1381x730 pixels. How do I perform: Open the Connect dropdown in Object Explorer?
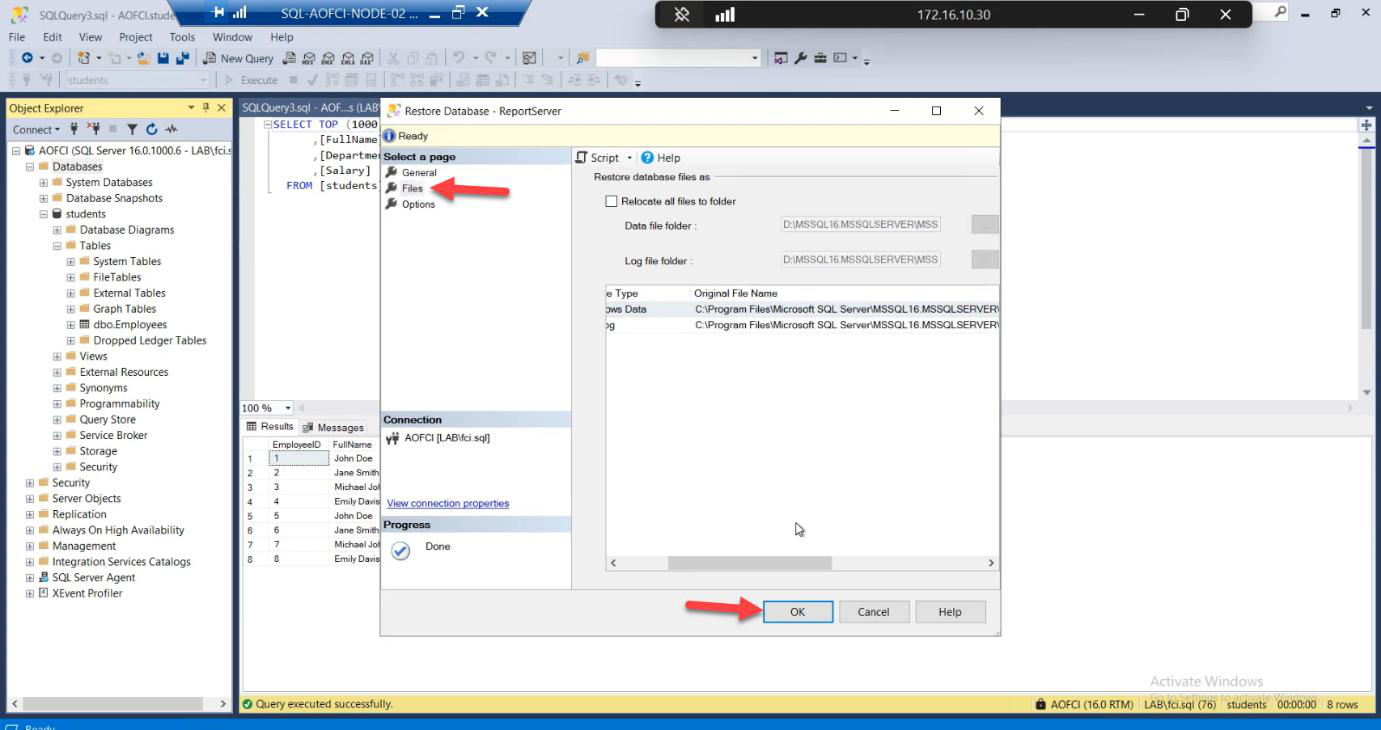[36, 129]
